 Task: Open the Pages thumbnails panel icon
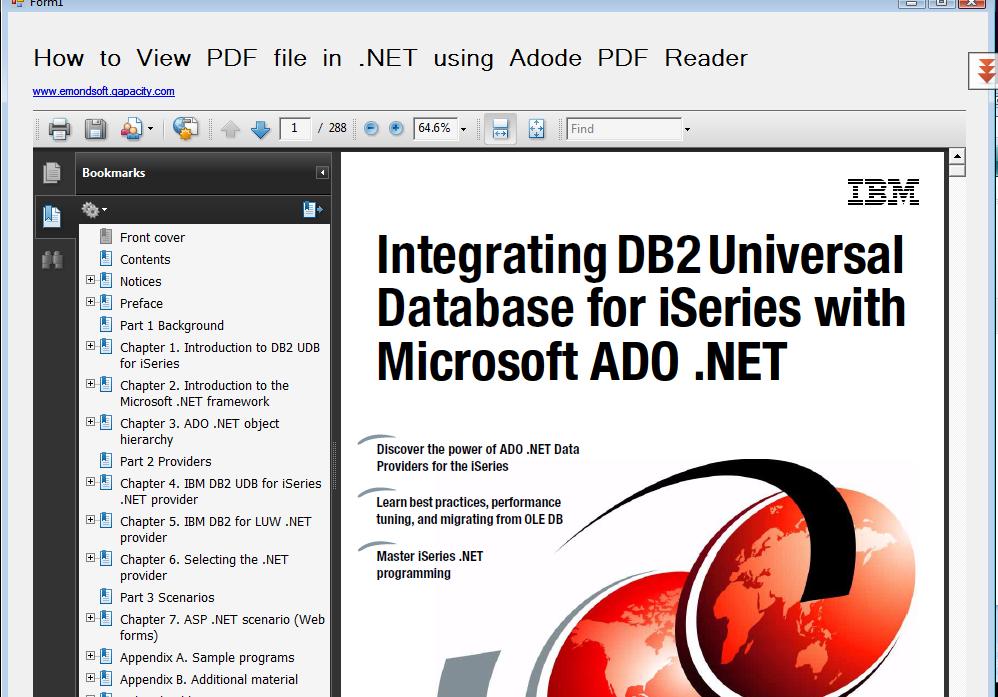point(52,172)
